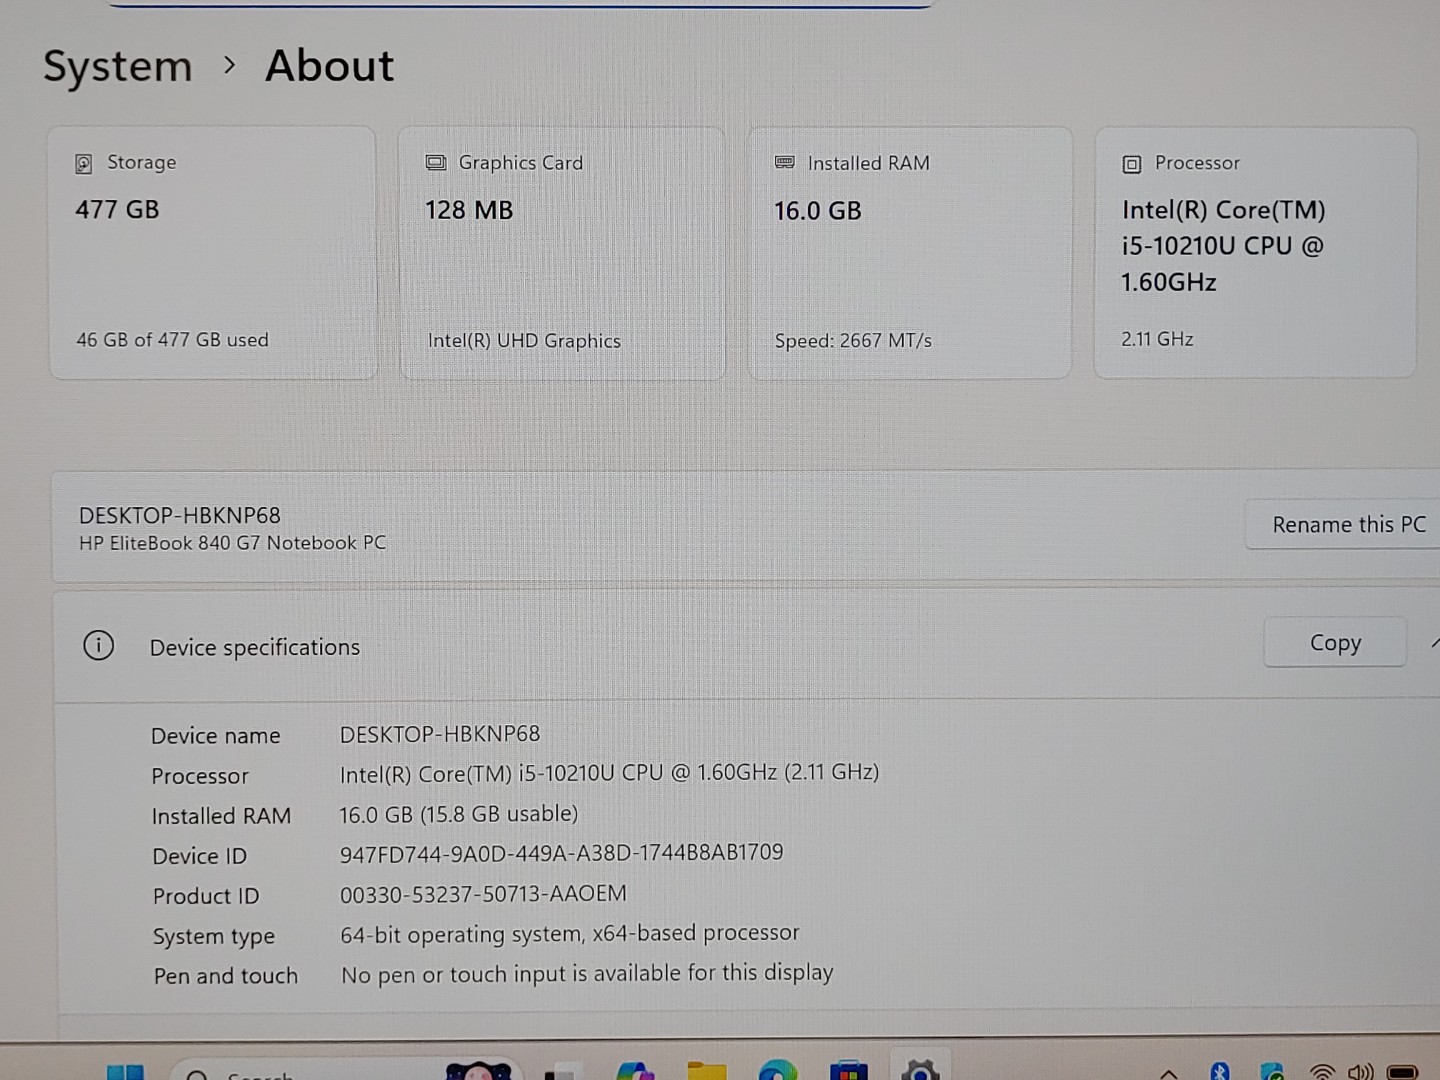Image resolution: width=1440 pixels, height=1080 pixels.
Task: Open the Wi-Fi network tray icon
Action: point(1322,1072)
